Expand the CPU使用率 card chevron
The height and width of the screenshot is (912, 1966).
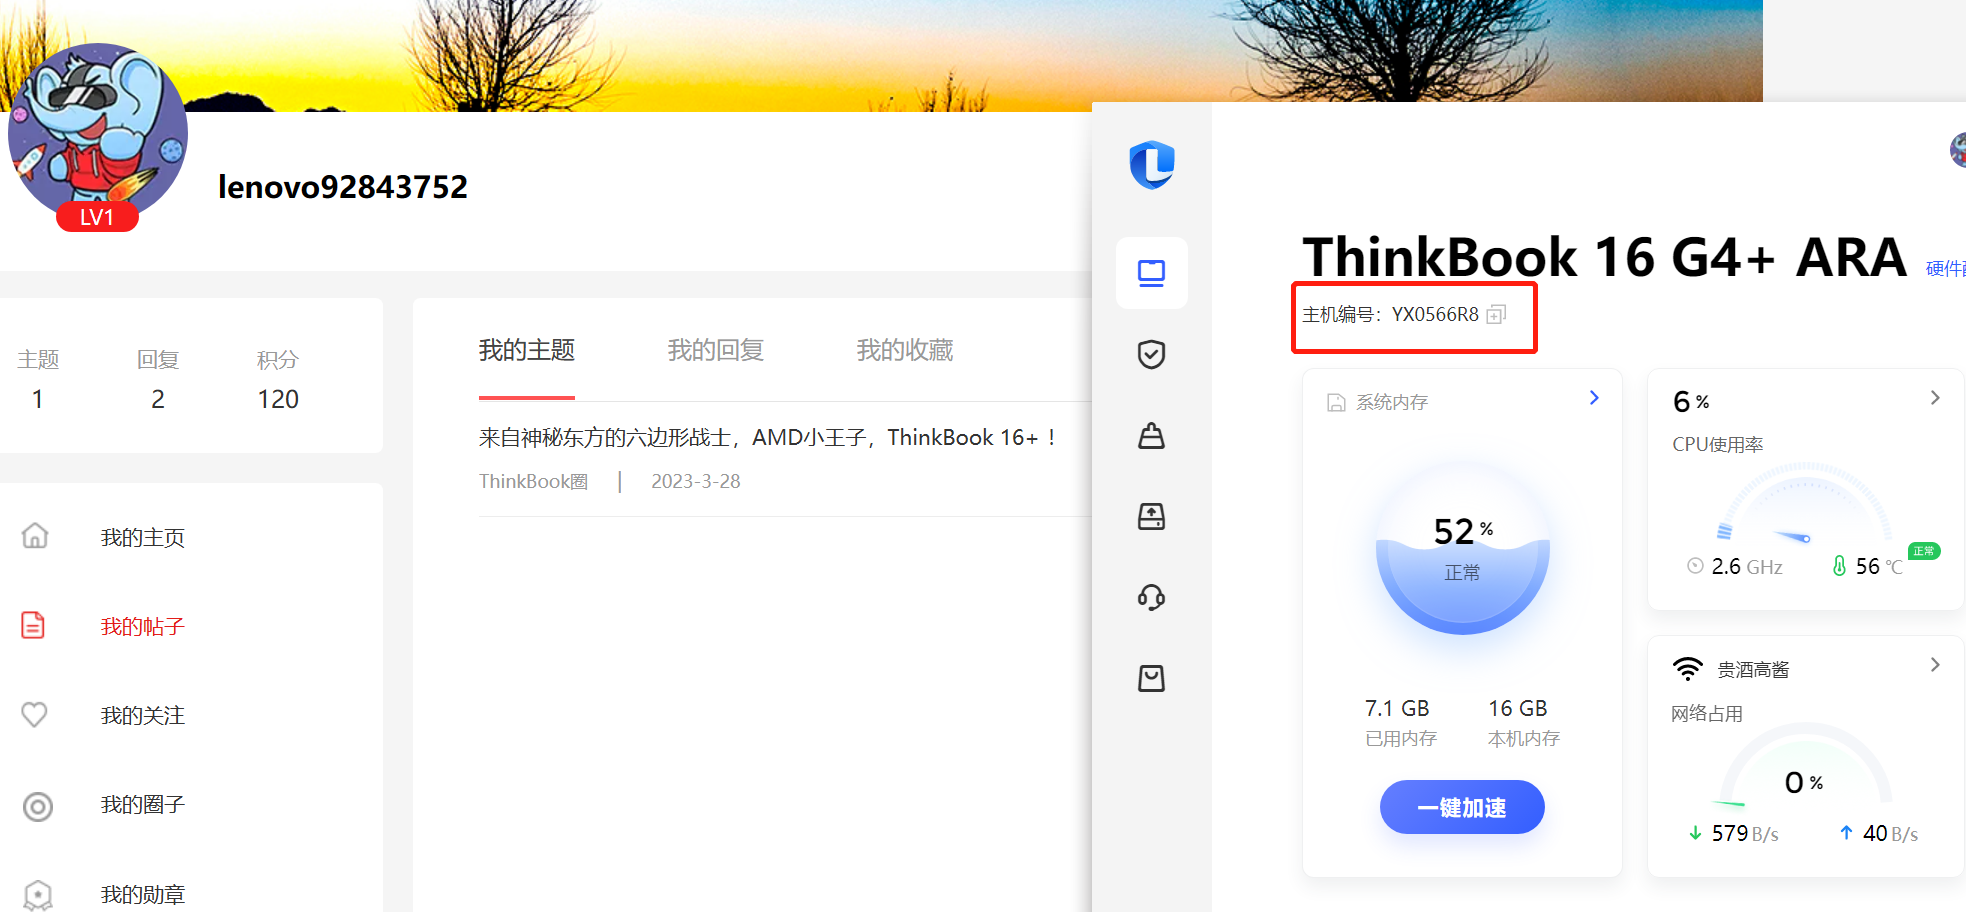1935,398
